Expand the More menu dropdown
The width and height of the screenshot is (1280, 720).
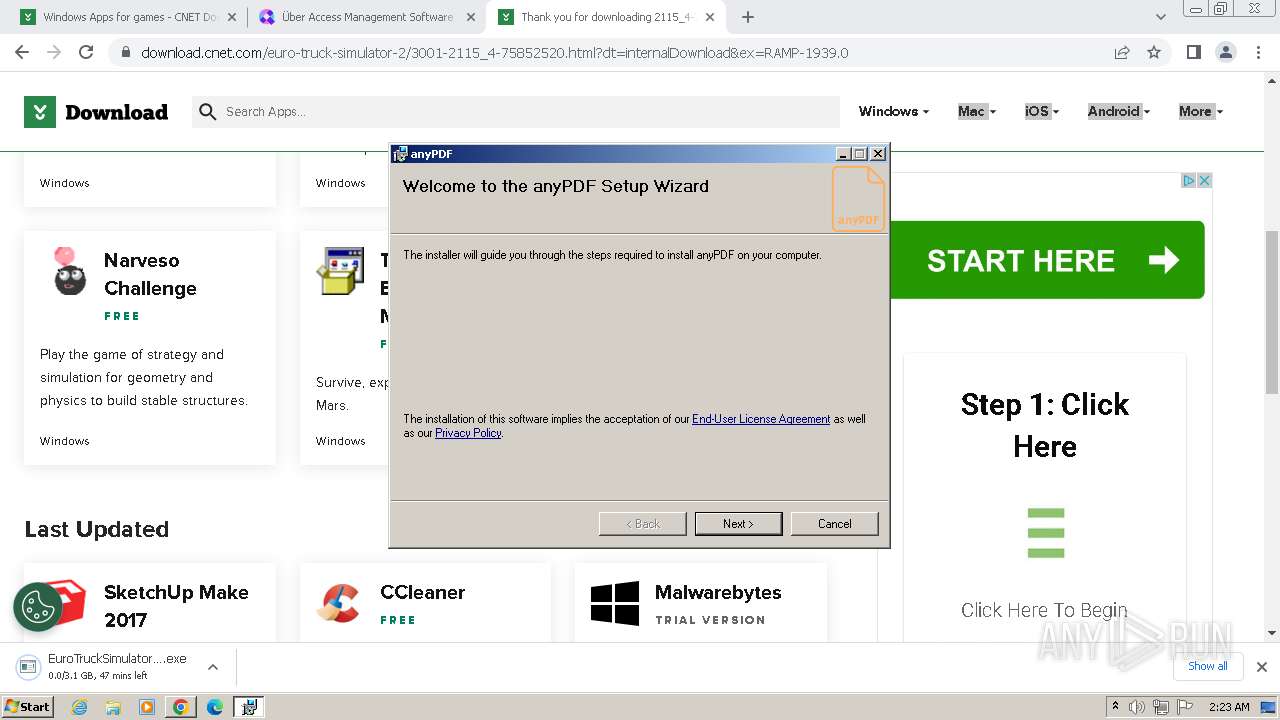1201,112
